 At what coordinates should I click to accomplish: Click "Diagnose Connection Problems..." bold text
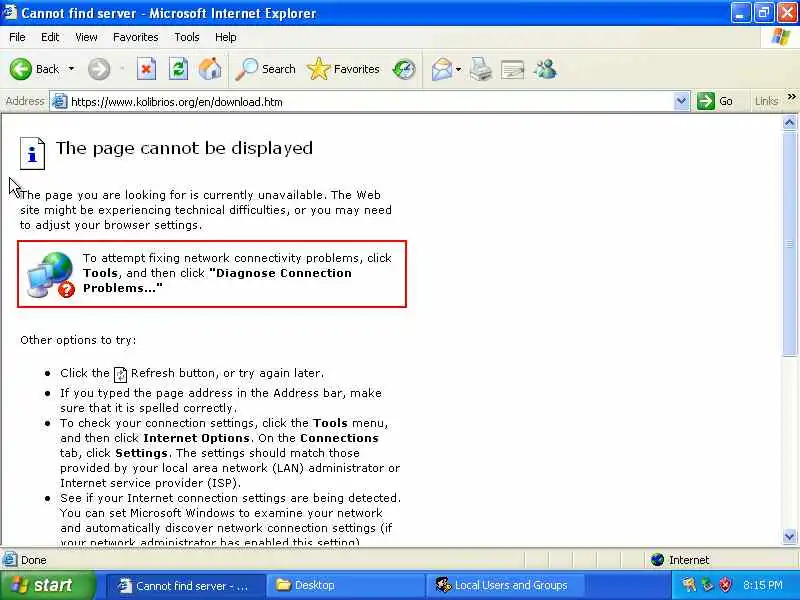(217, 281)
